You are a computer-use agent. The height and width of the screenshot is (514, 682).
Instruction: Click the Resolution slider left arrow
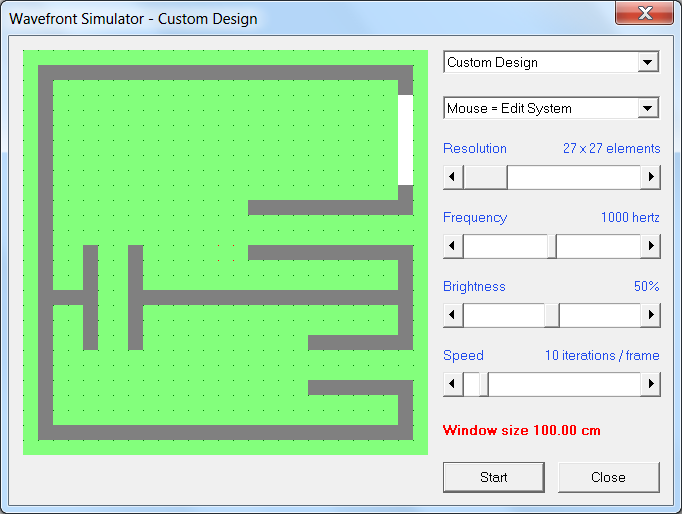453,177
